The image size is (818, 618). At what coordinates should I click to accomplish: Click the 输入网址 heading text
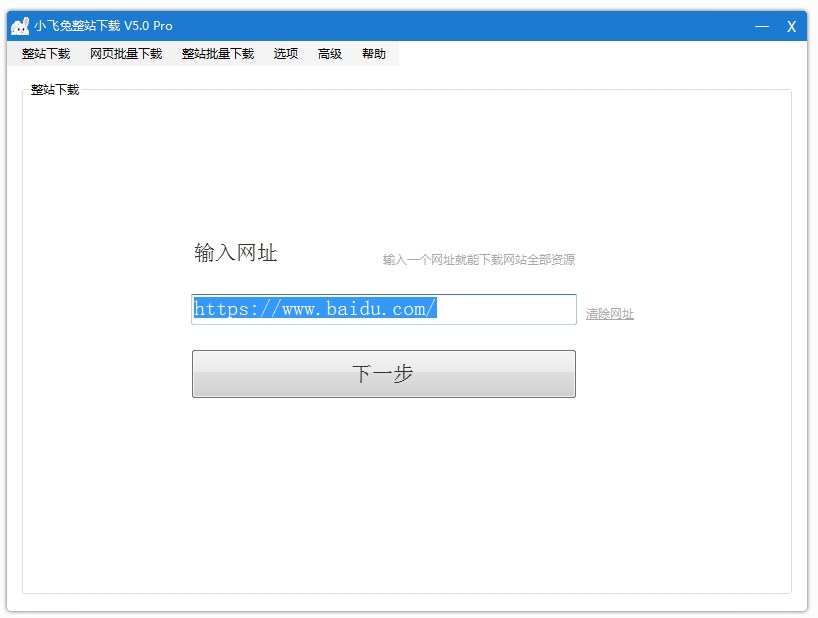(236, 253)
